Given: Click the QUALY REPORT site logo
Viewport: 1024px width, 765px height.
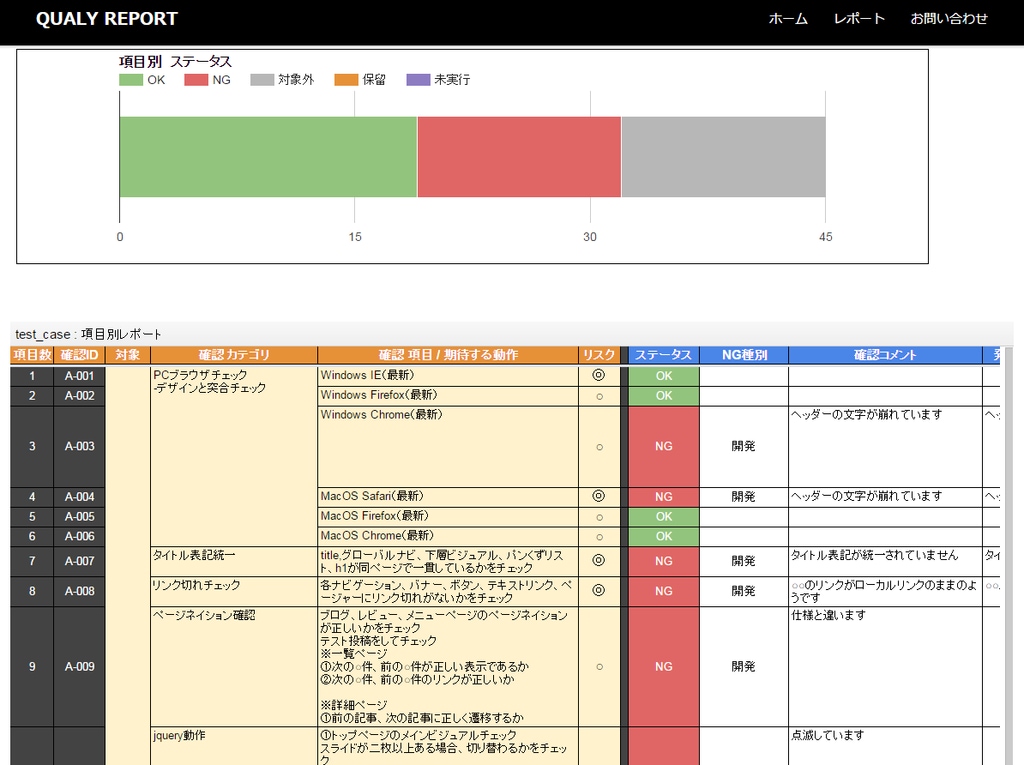Looking at the screenshot, I should [106, 19].
